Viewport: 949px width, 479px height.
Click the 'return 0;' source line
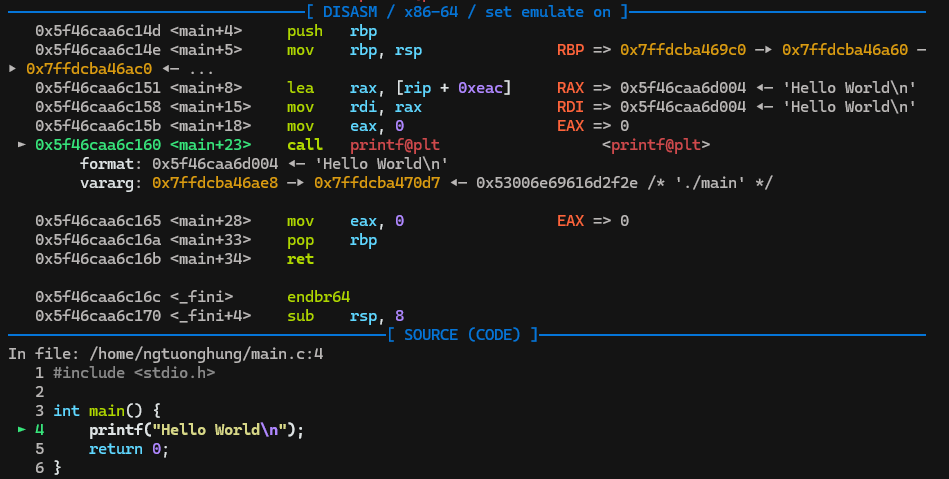(128, 449)
